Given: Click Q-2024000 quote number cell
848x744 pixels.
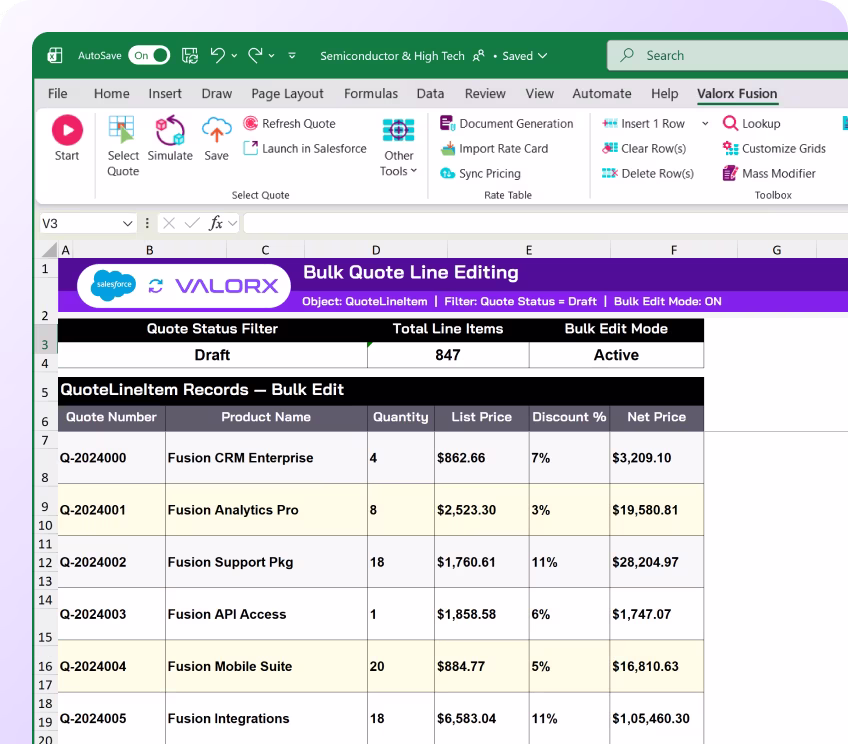Looking at the screenshot, I should (111, 457).
